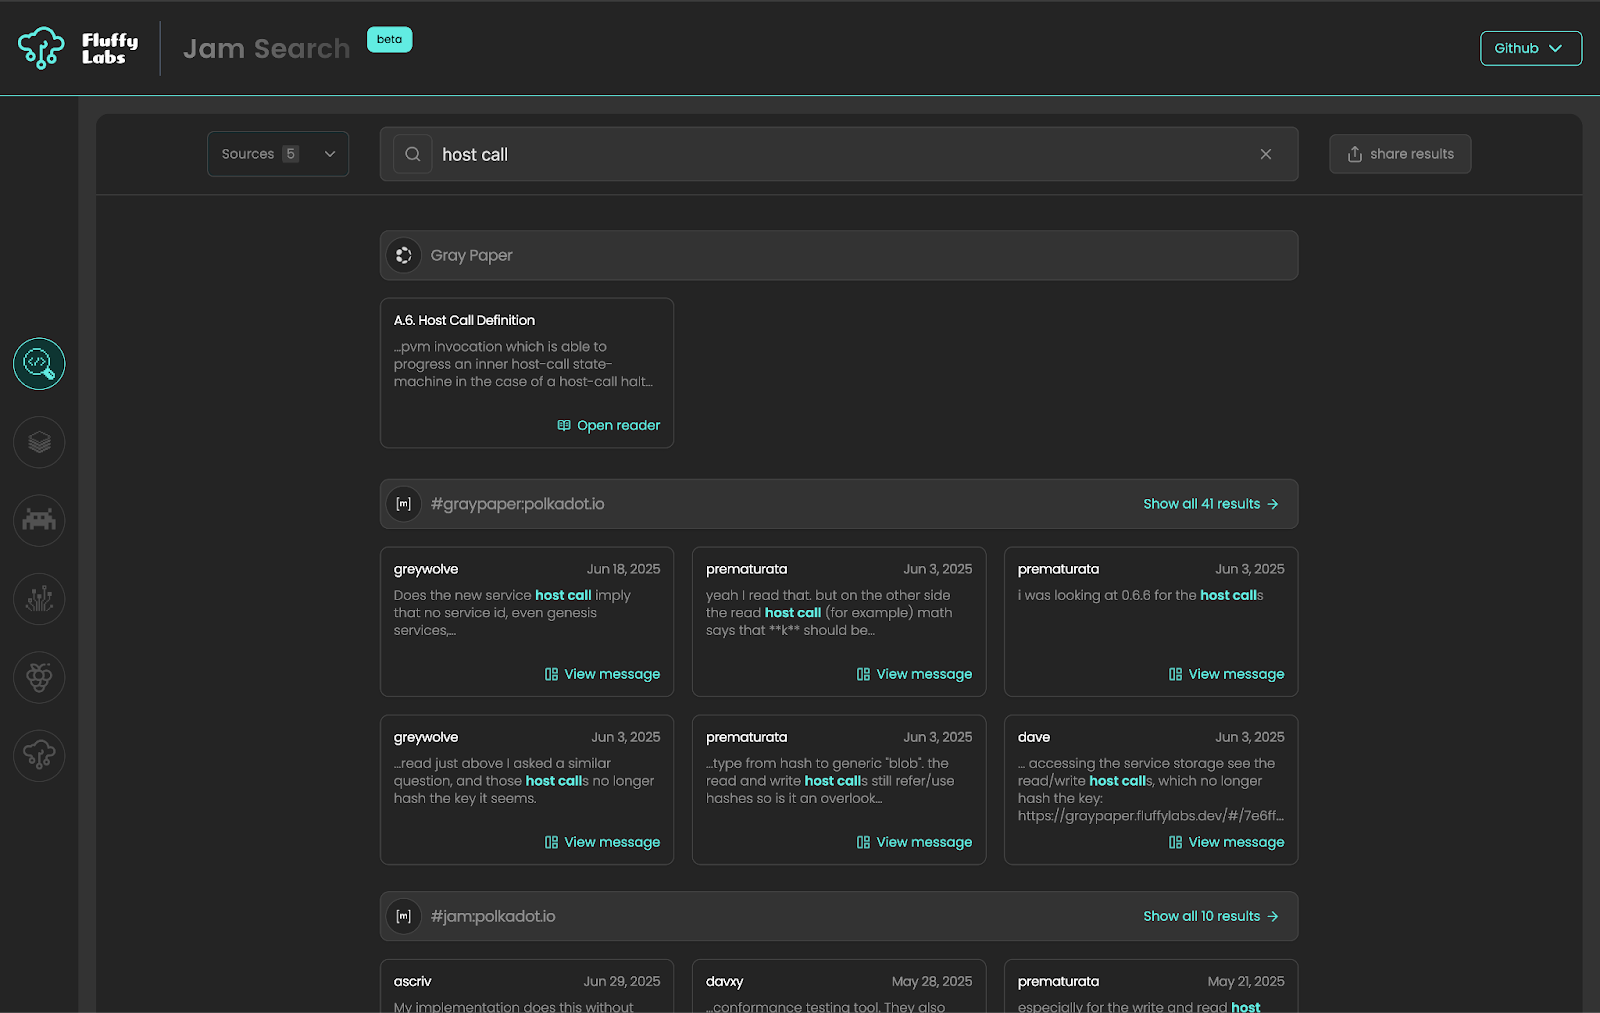Open the Github dropdown menu
Viewport: 1600px width, 1013px height.
pos(1530,48)
